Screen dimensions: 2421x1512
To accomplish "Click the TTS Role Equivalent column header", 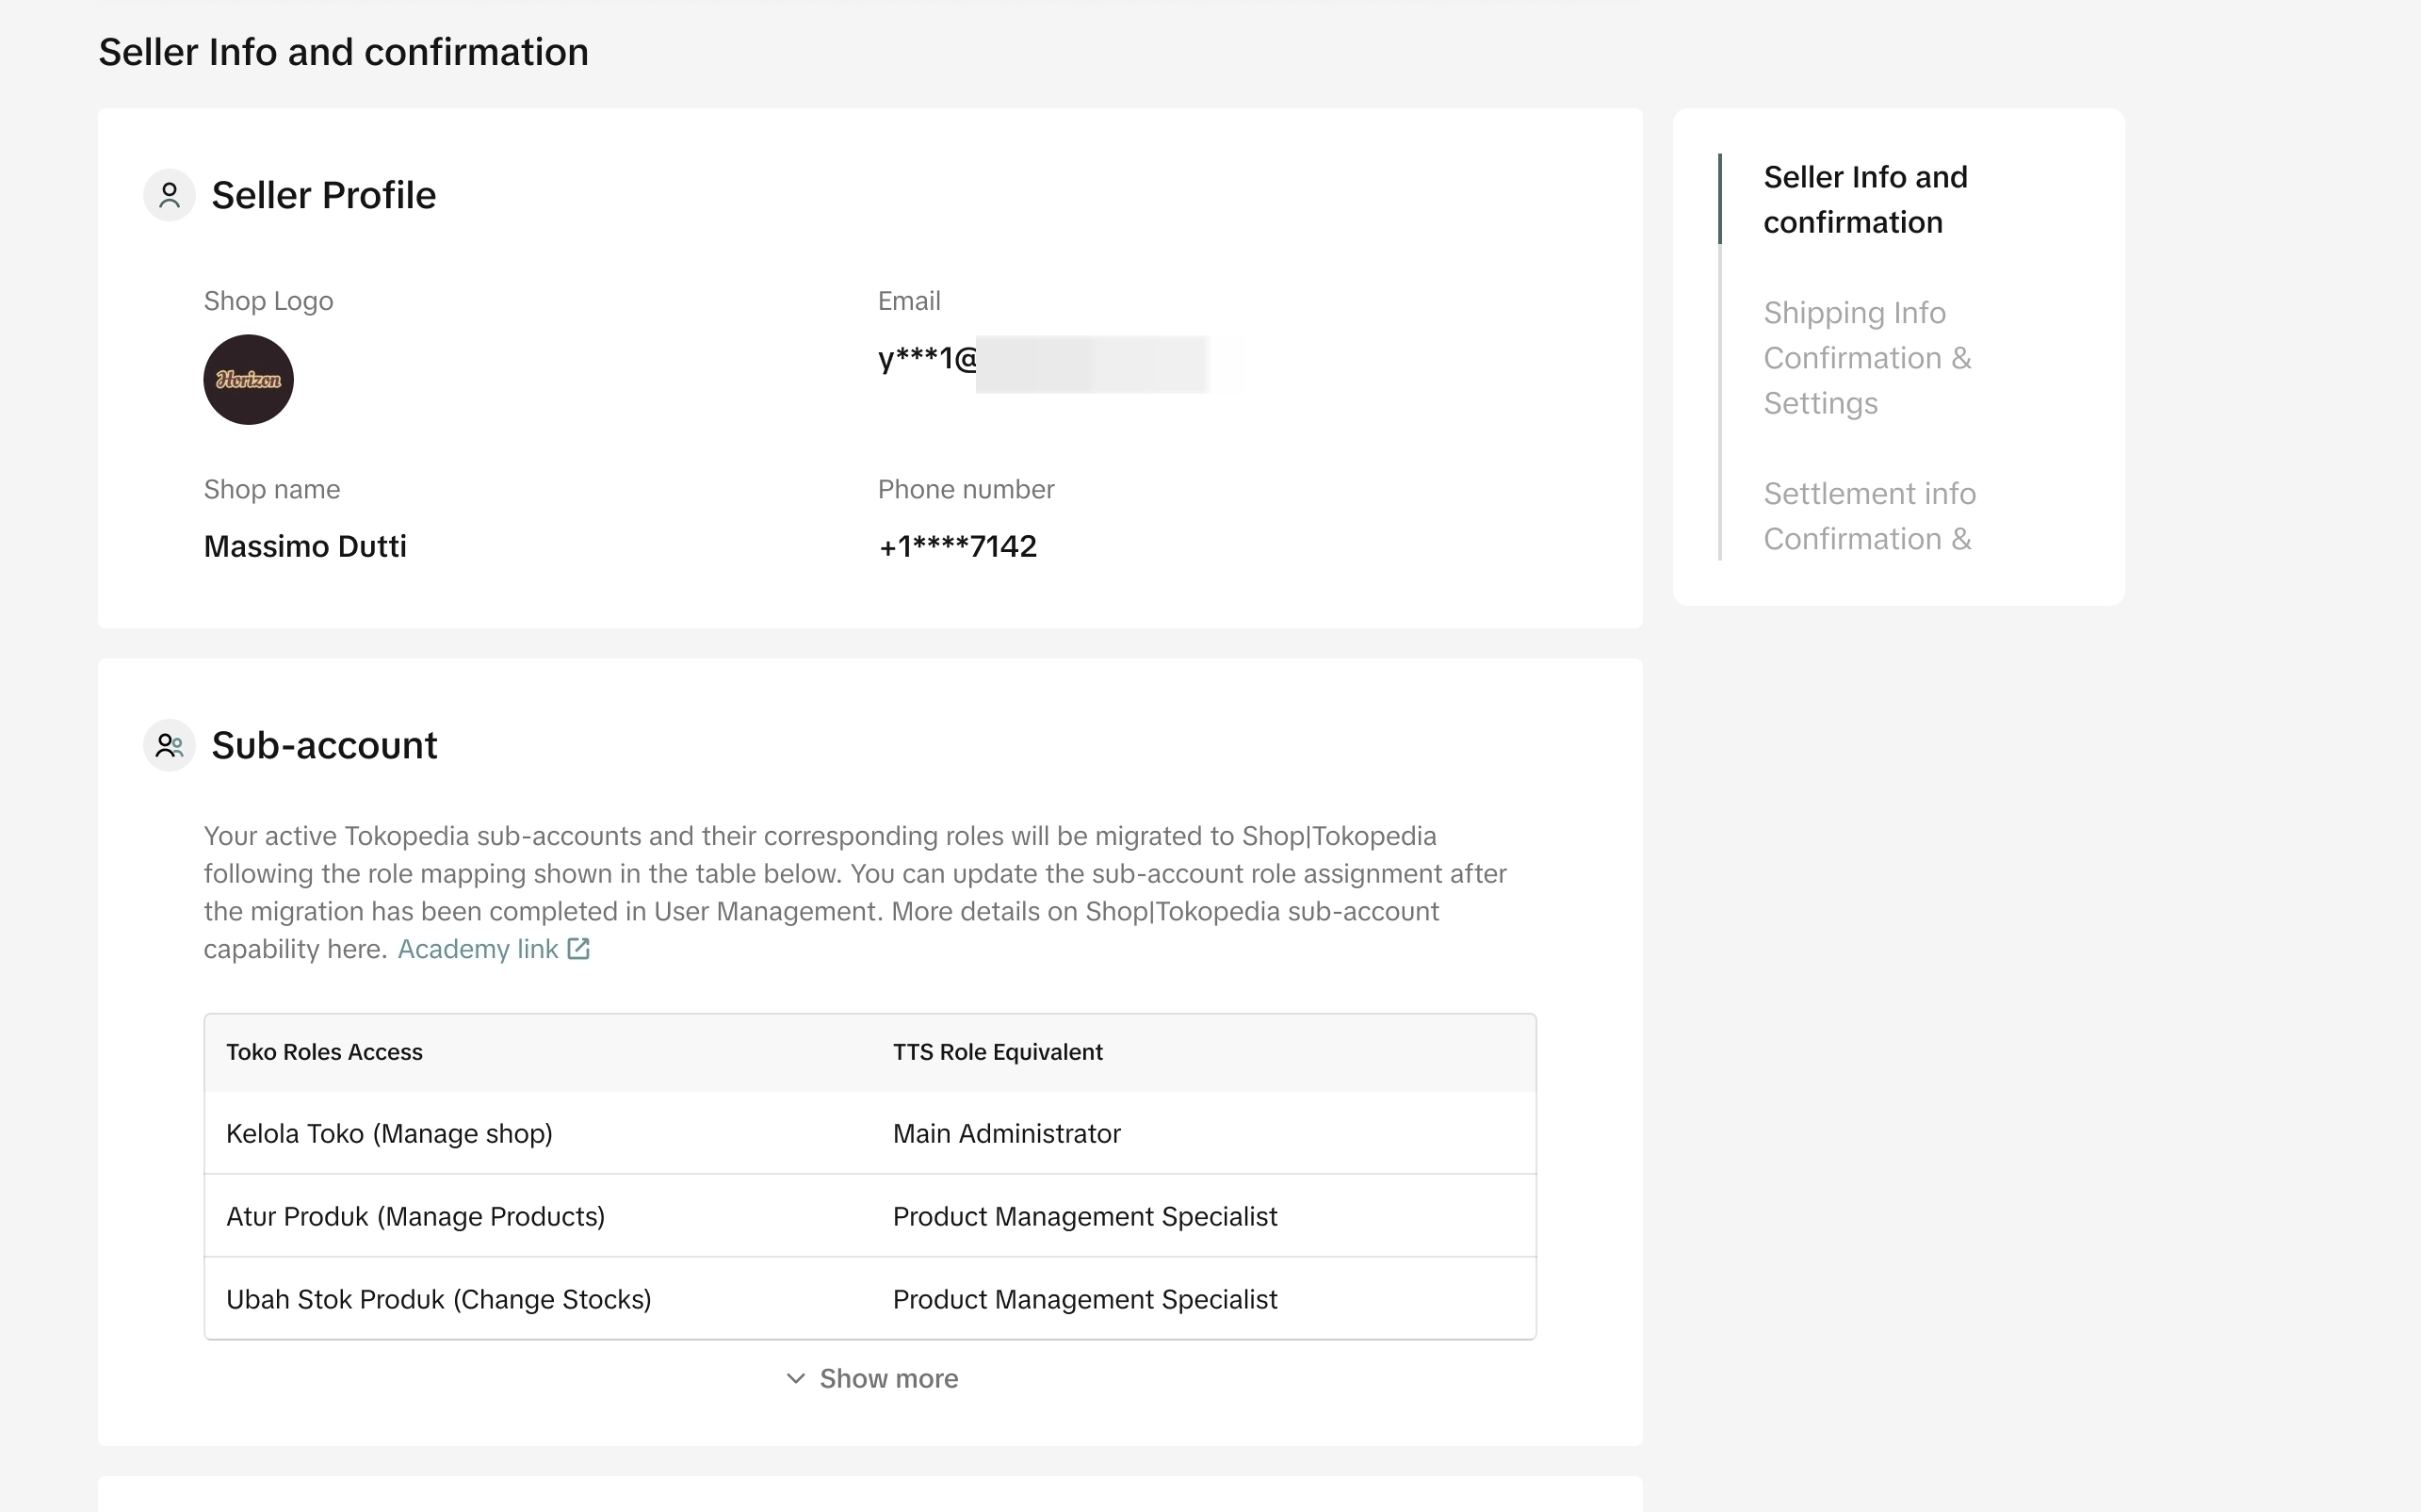I will coord(997,1052).
